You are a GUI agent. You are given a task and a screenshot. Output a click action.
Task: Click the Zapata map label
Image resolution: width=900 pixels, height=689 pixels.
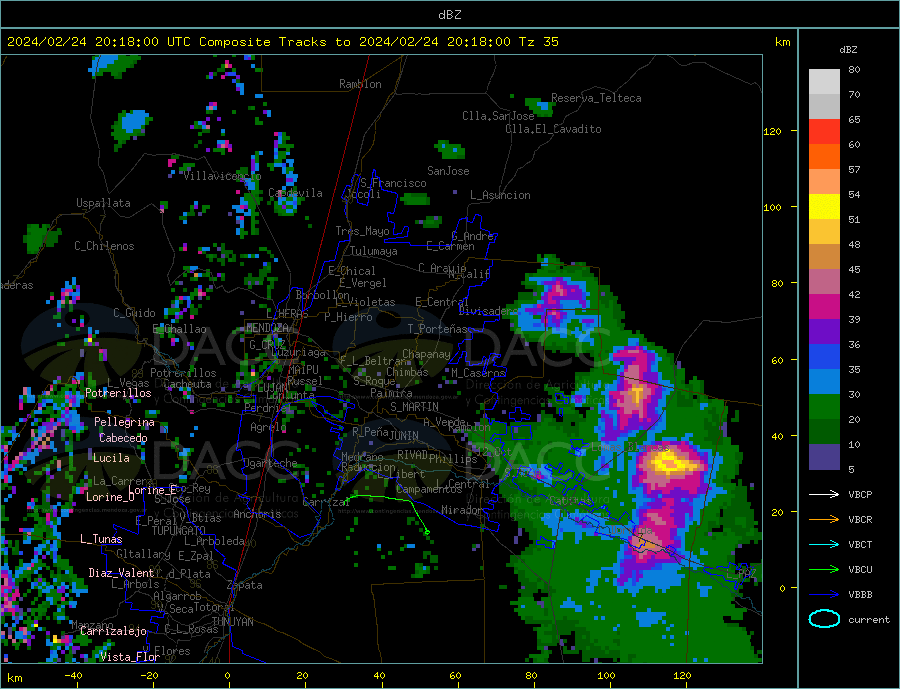[x=245, y=585]
